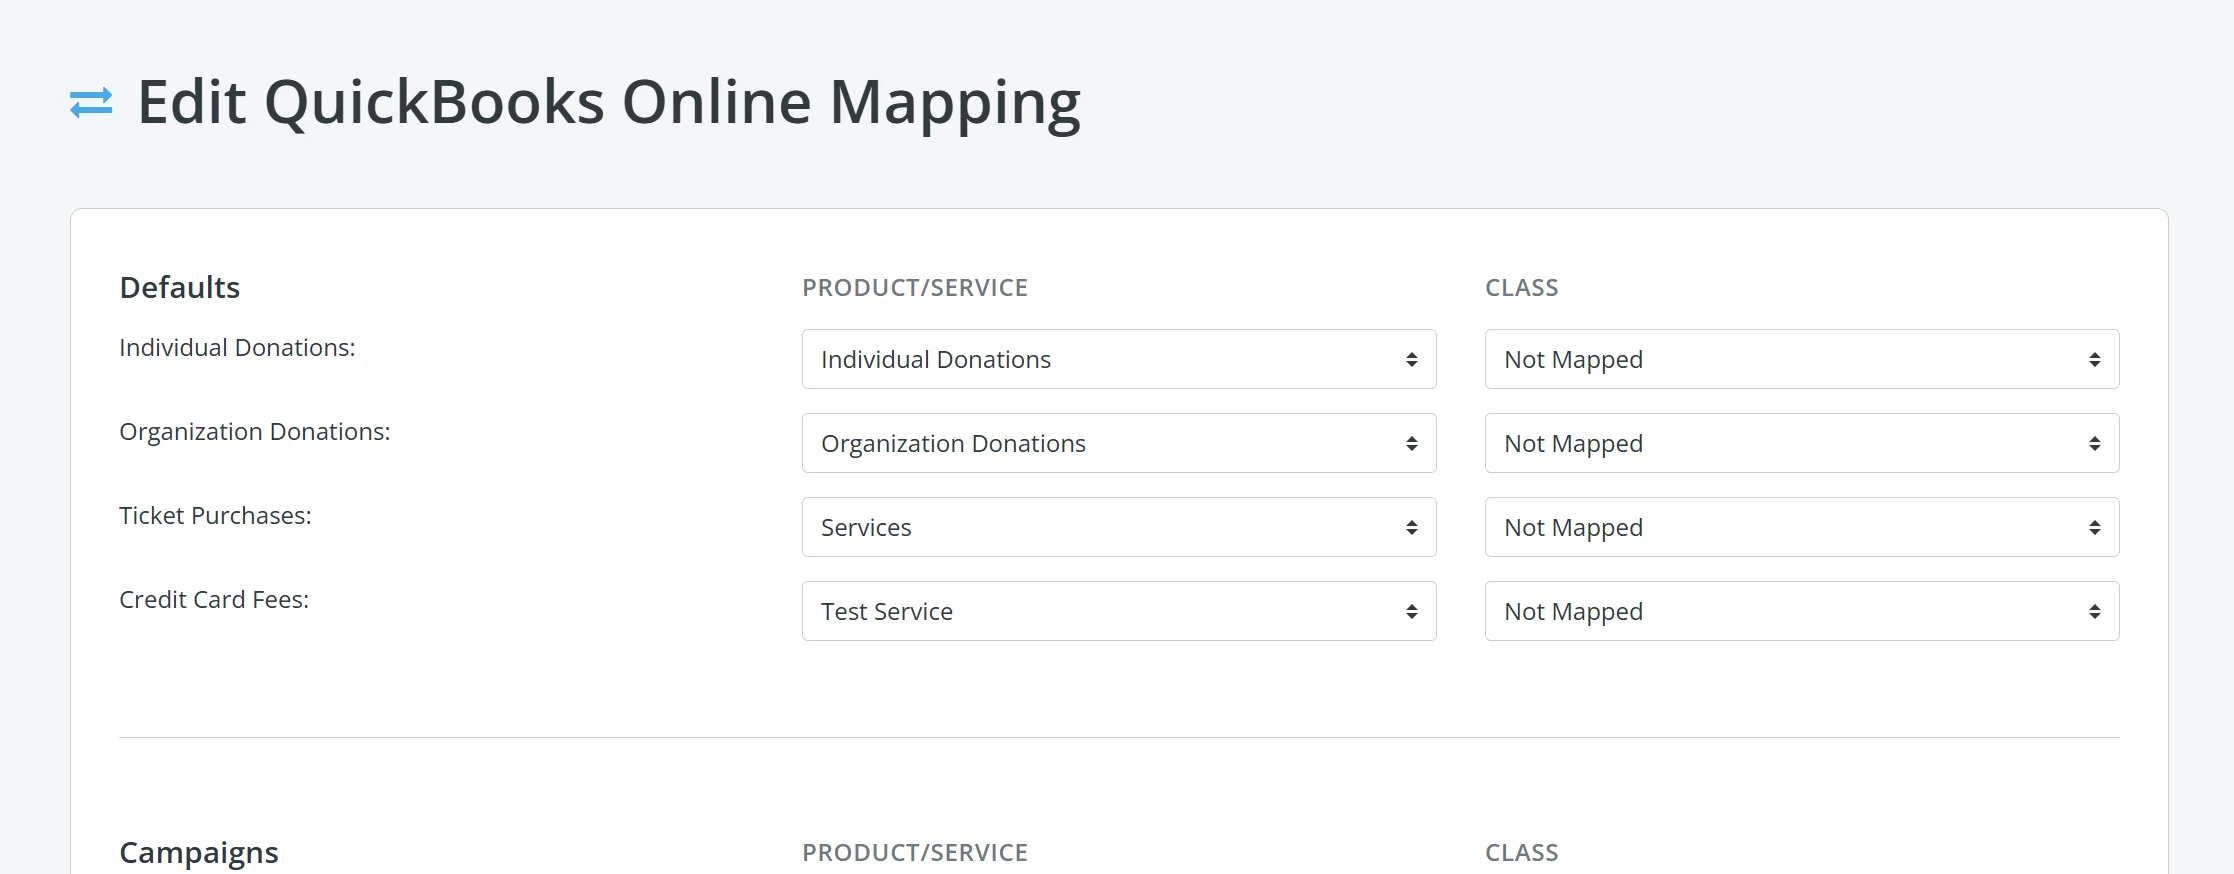Click the Campaigns 'PRODUCT/SERVICE' column header
The width and height of the screenshot is (2234, 874).
click(915, 853)
